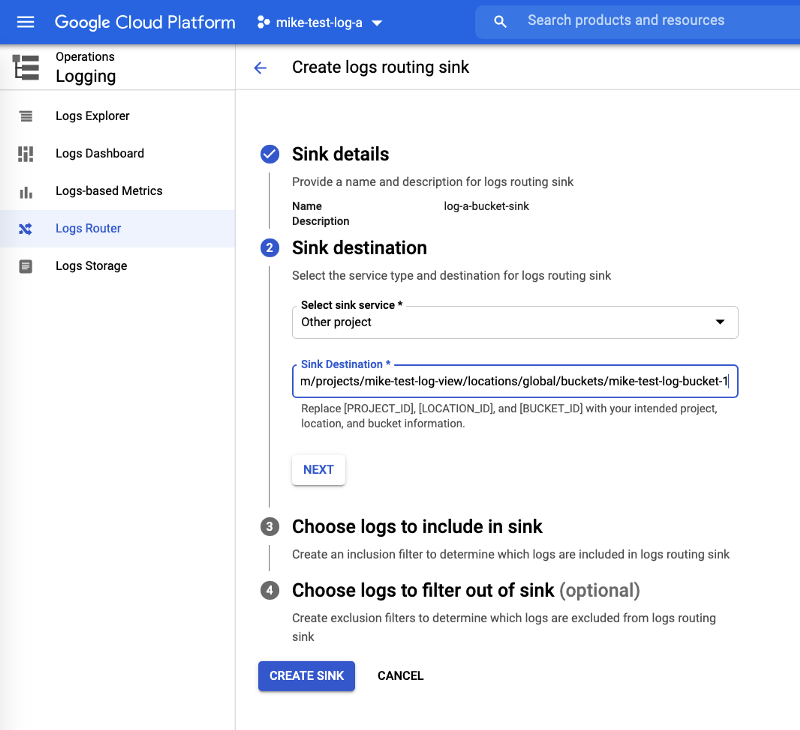Click the Replace [PROJECT_ID] helper text

coord(509,416)
